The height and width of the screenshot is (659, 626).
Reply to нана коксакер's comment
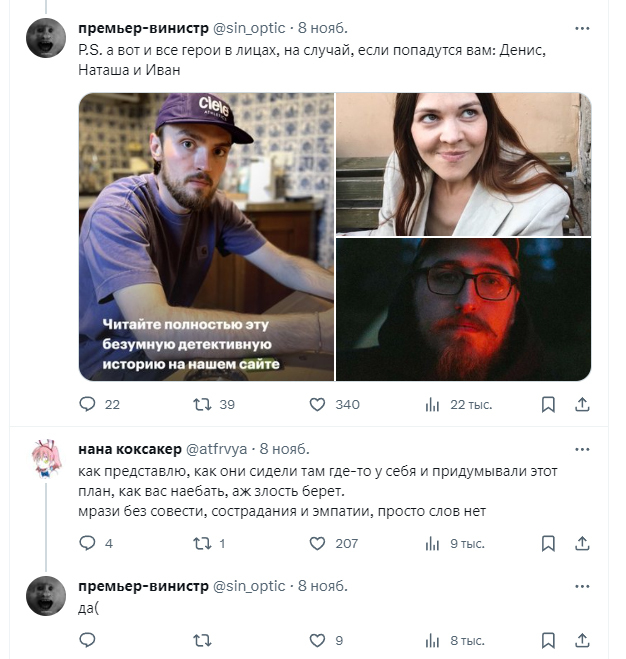click(87, 543)
